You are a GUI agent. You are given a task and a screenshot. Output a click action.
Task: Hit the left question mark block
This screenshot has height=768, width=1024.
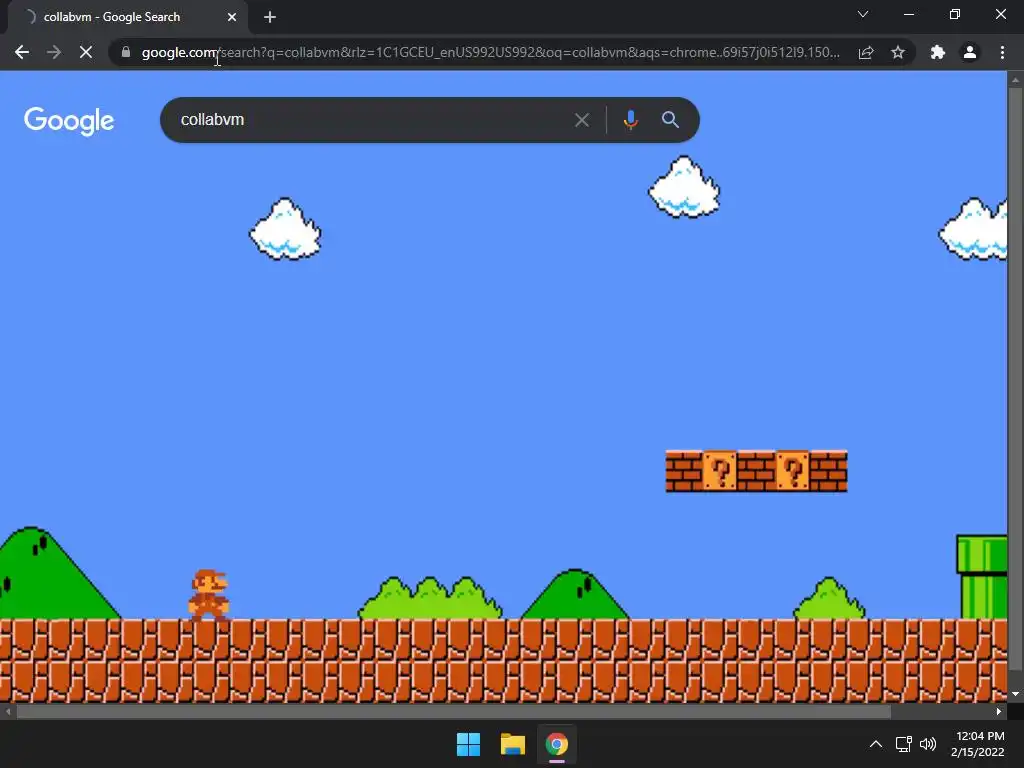click(x=720, y=470)
